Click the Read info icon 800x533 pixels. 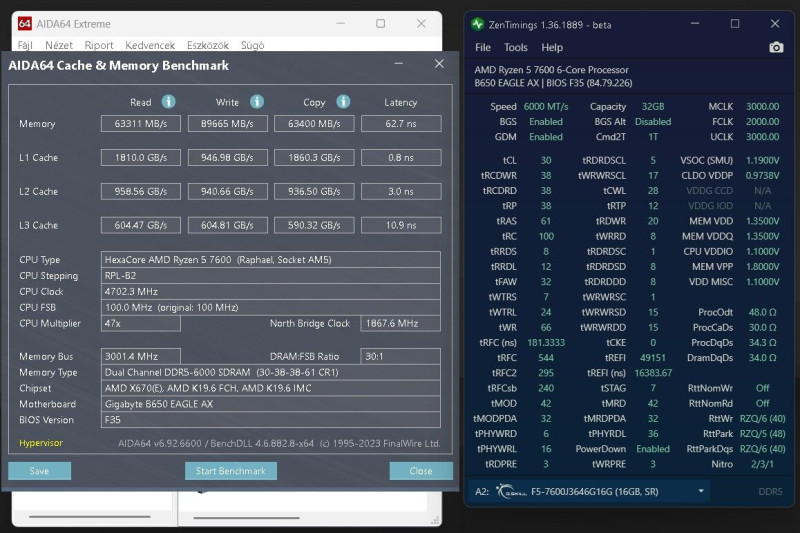tap(168, 101)
